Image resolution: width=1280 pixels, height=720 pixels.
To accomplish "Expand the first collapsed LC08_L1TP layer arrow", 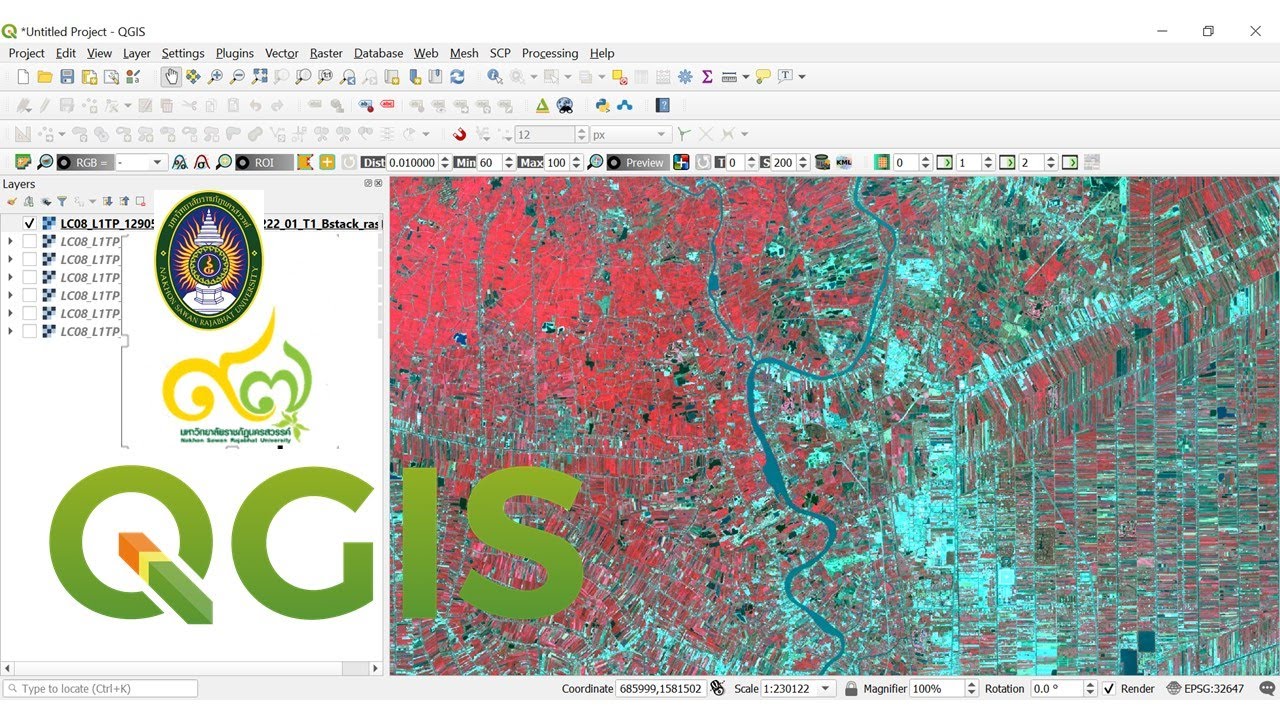I will (x=10, y=242).
